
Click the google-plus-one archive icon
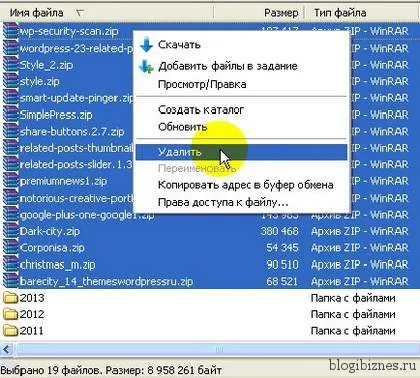coord(11,215)
